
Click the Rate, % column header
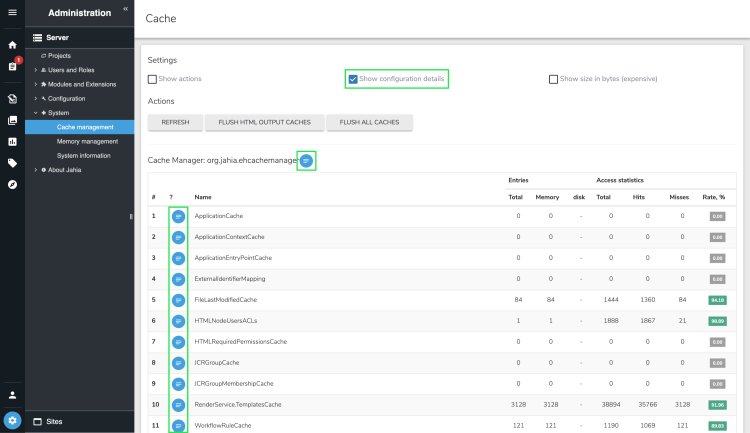tap(714, 197)
